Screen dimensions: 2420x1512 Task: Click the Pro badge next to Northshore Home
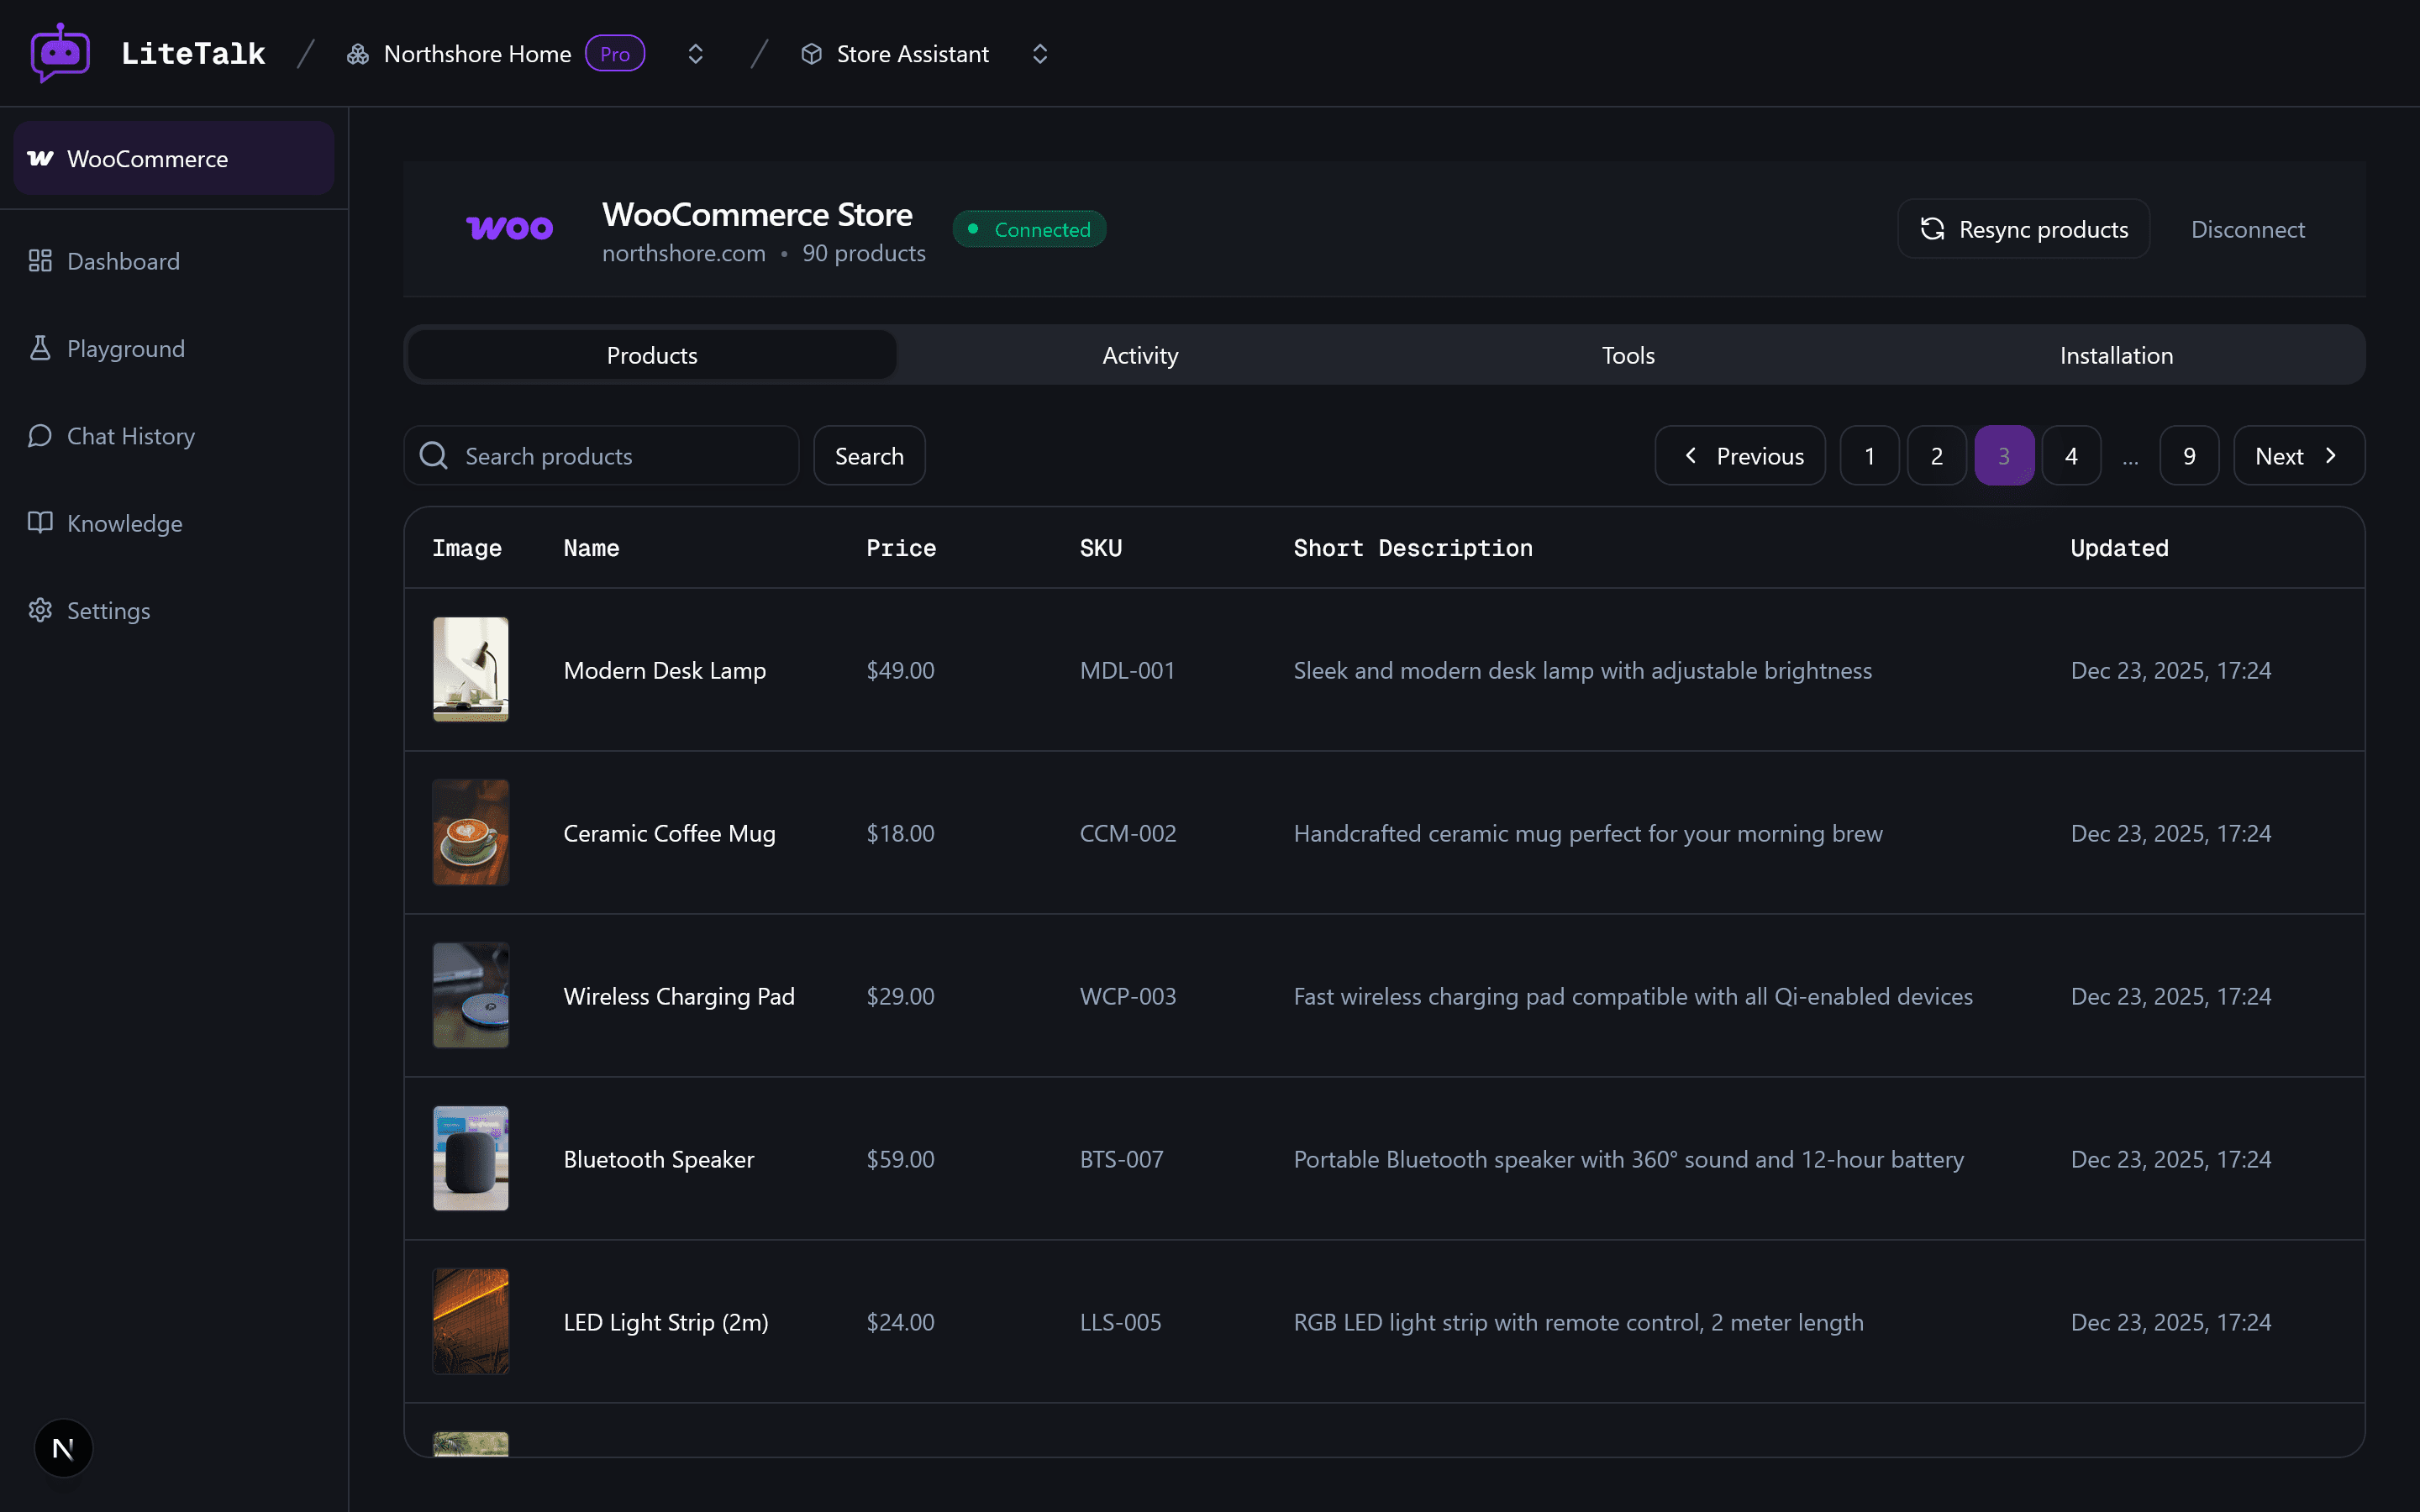click(615, 53)
